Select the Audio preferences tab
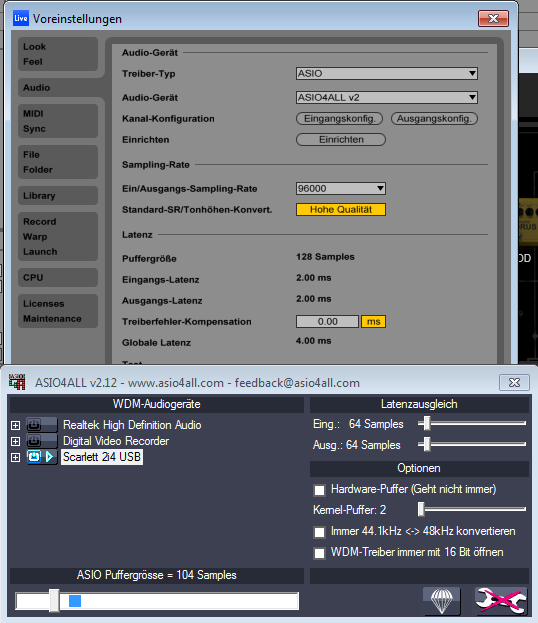Viewport: 538px width, 623px height. pos(58,87)
